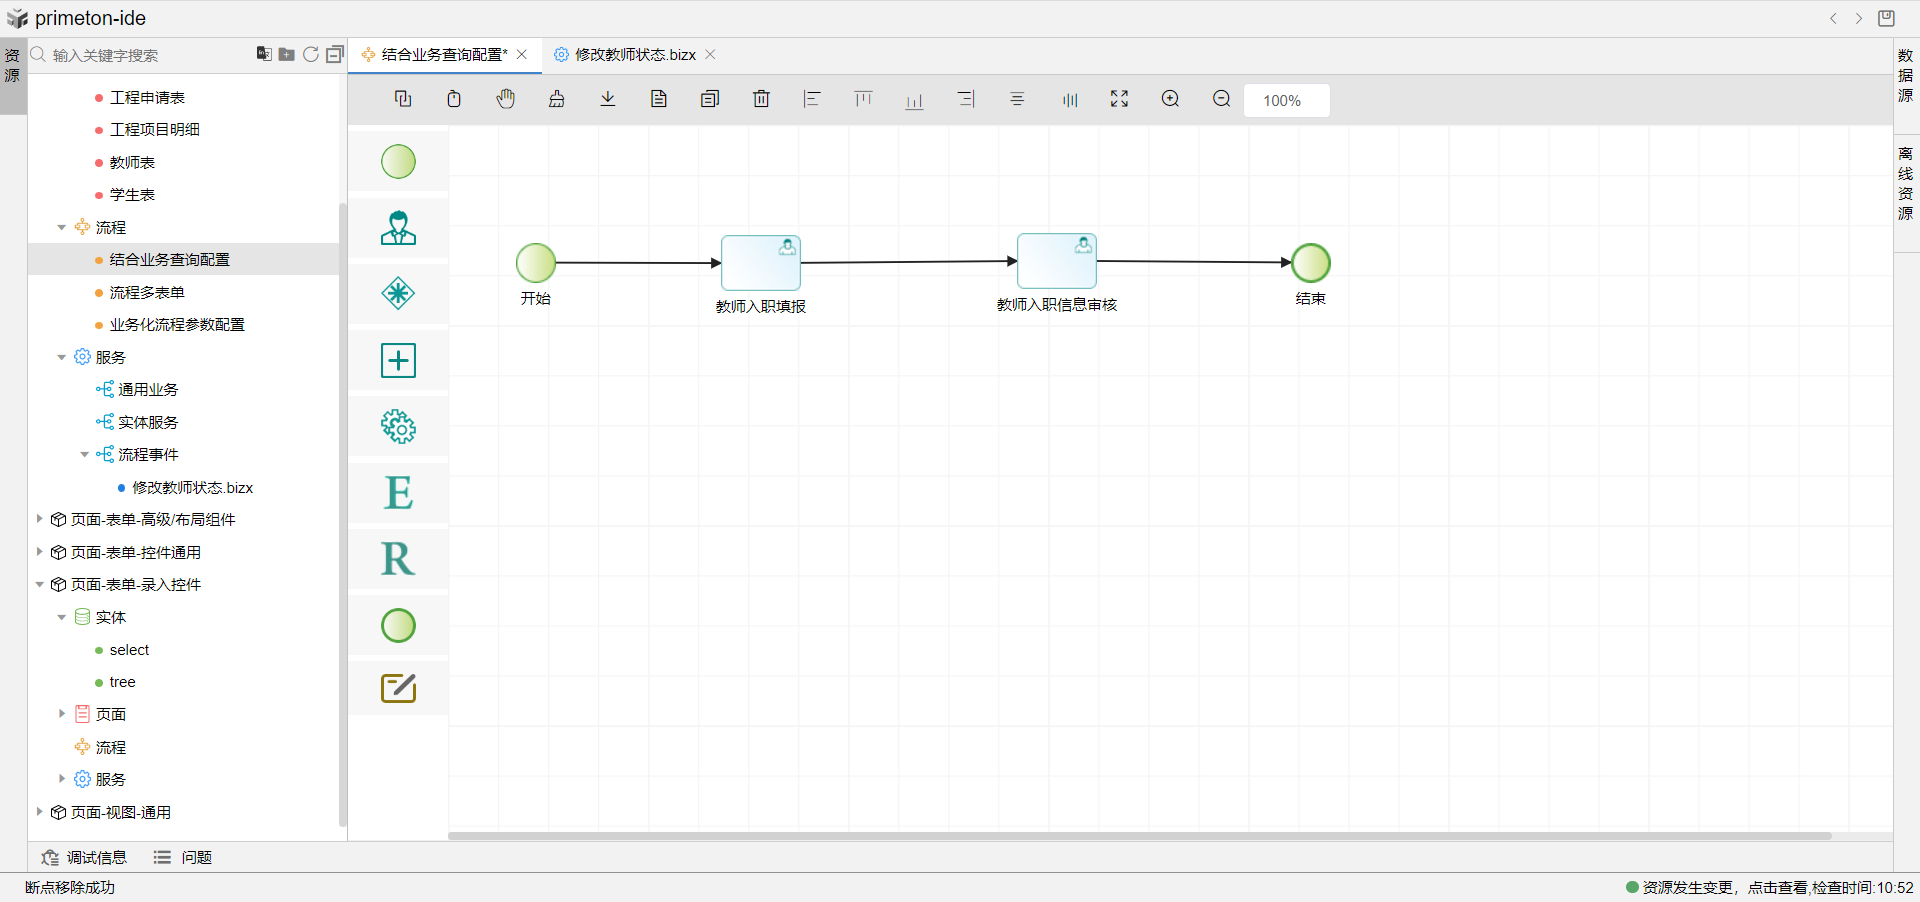Click the align left toolbar icon

pos(812,99)
